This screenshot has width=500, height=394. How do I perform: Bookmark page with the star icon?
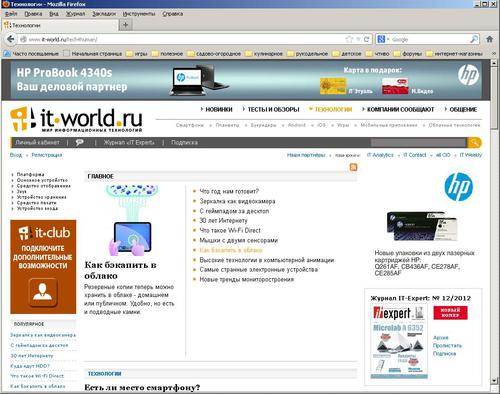pyautogui.click(x=349, y=39)
